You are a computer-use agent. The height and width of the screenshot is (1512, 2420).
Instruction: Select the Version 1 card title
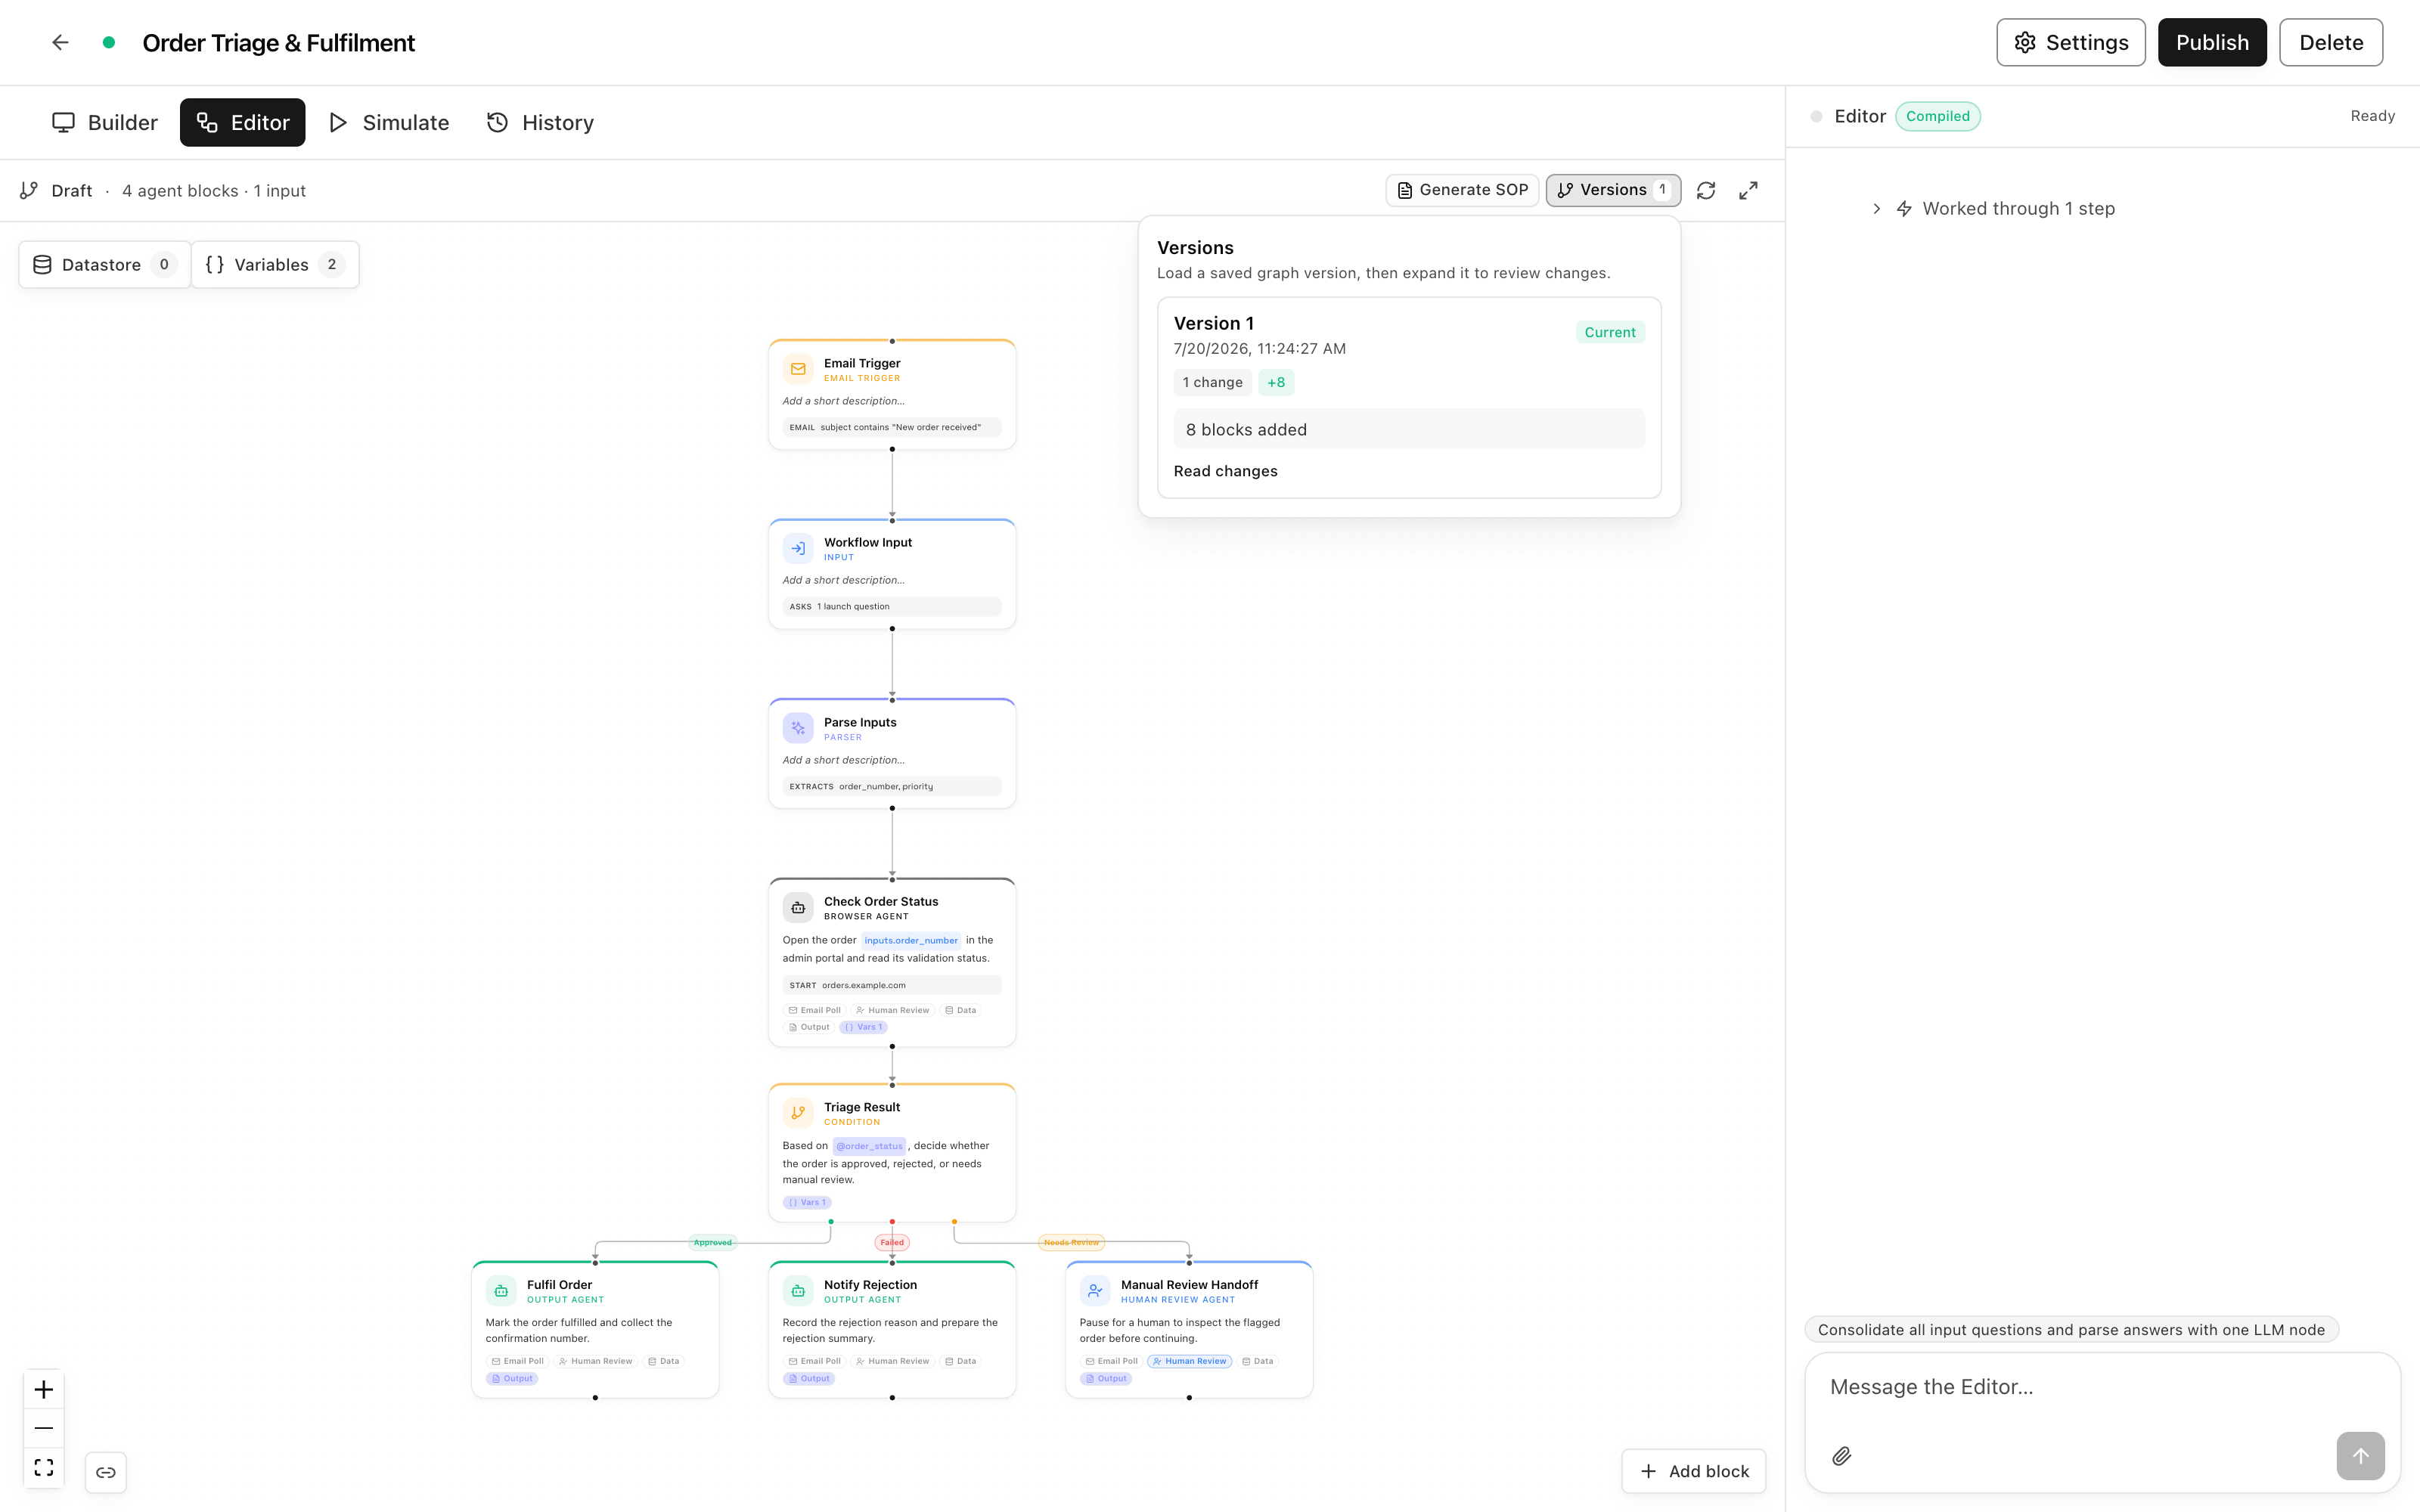coord(1213,323)
